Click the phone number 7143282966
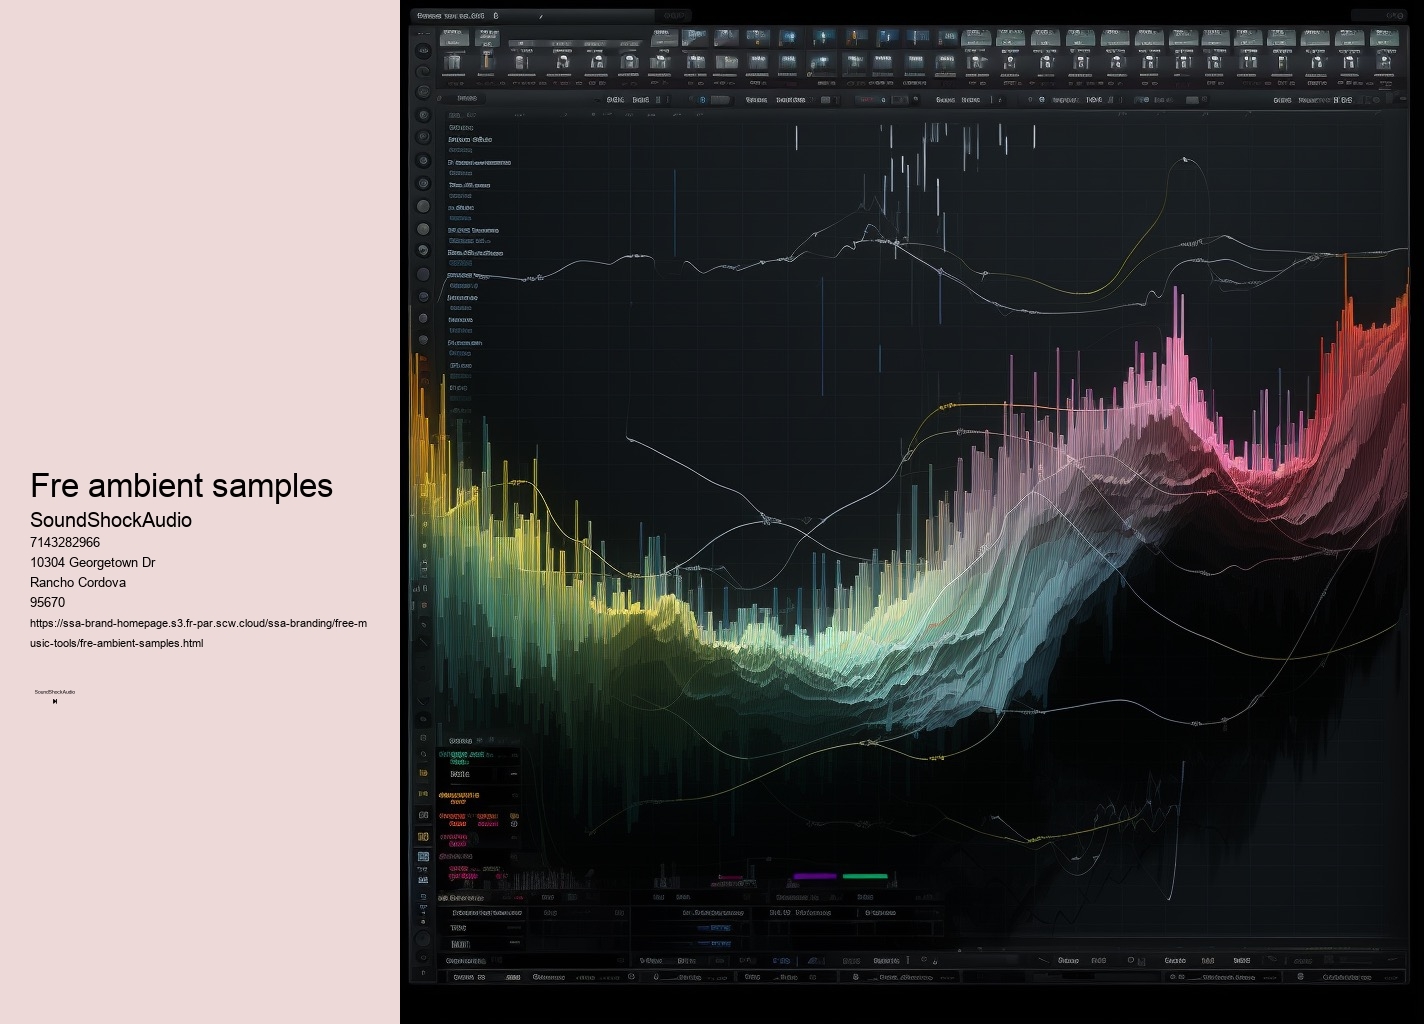This screenshot has height=1024, width=1424. pos(65,542)
